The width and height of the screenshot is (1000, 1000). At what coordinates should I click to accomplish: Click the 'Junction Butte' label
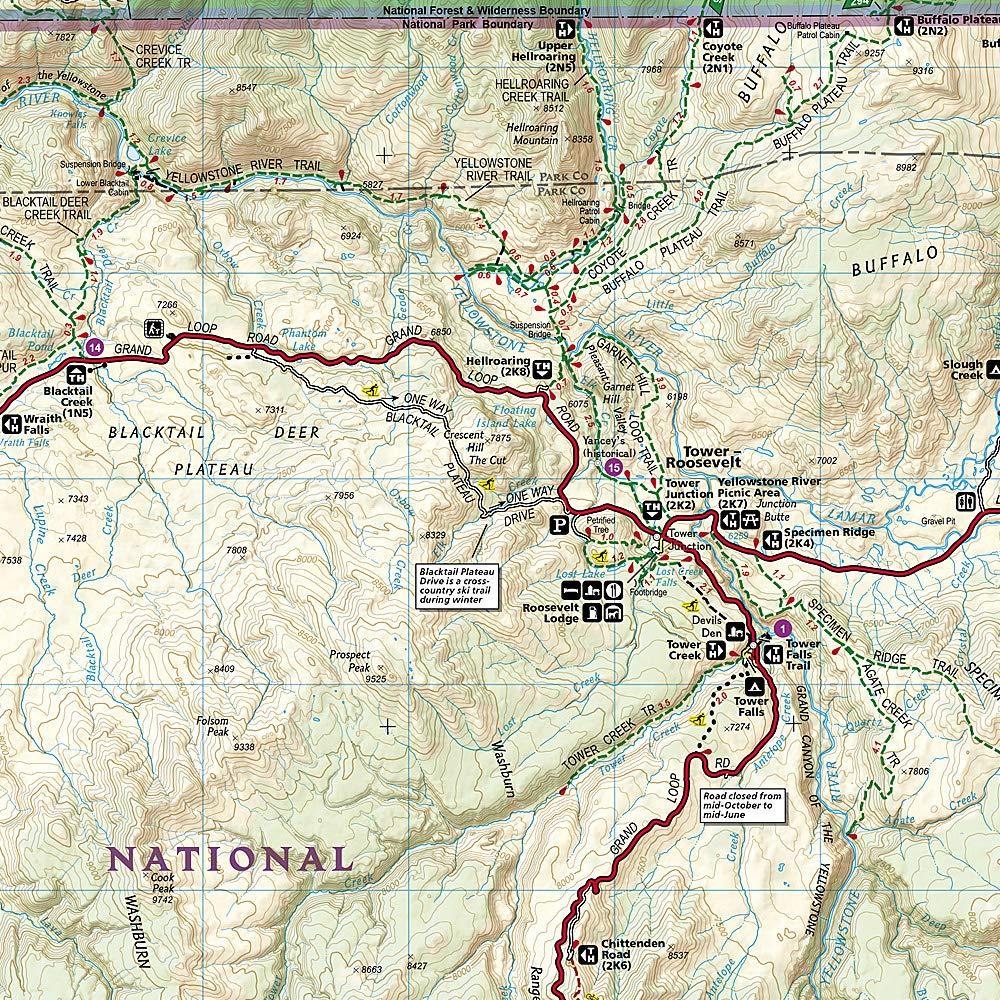pos(776,510)
